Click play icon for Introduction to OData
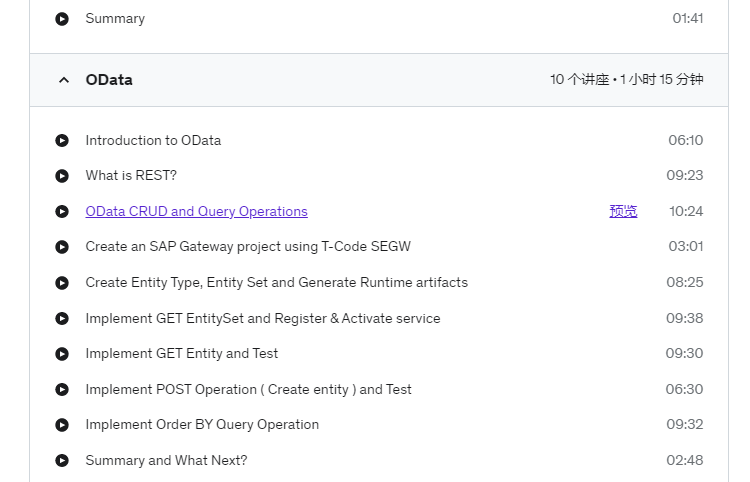 [x=62, y=141]
